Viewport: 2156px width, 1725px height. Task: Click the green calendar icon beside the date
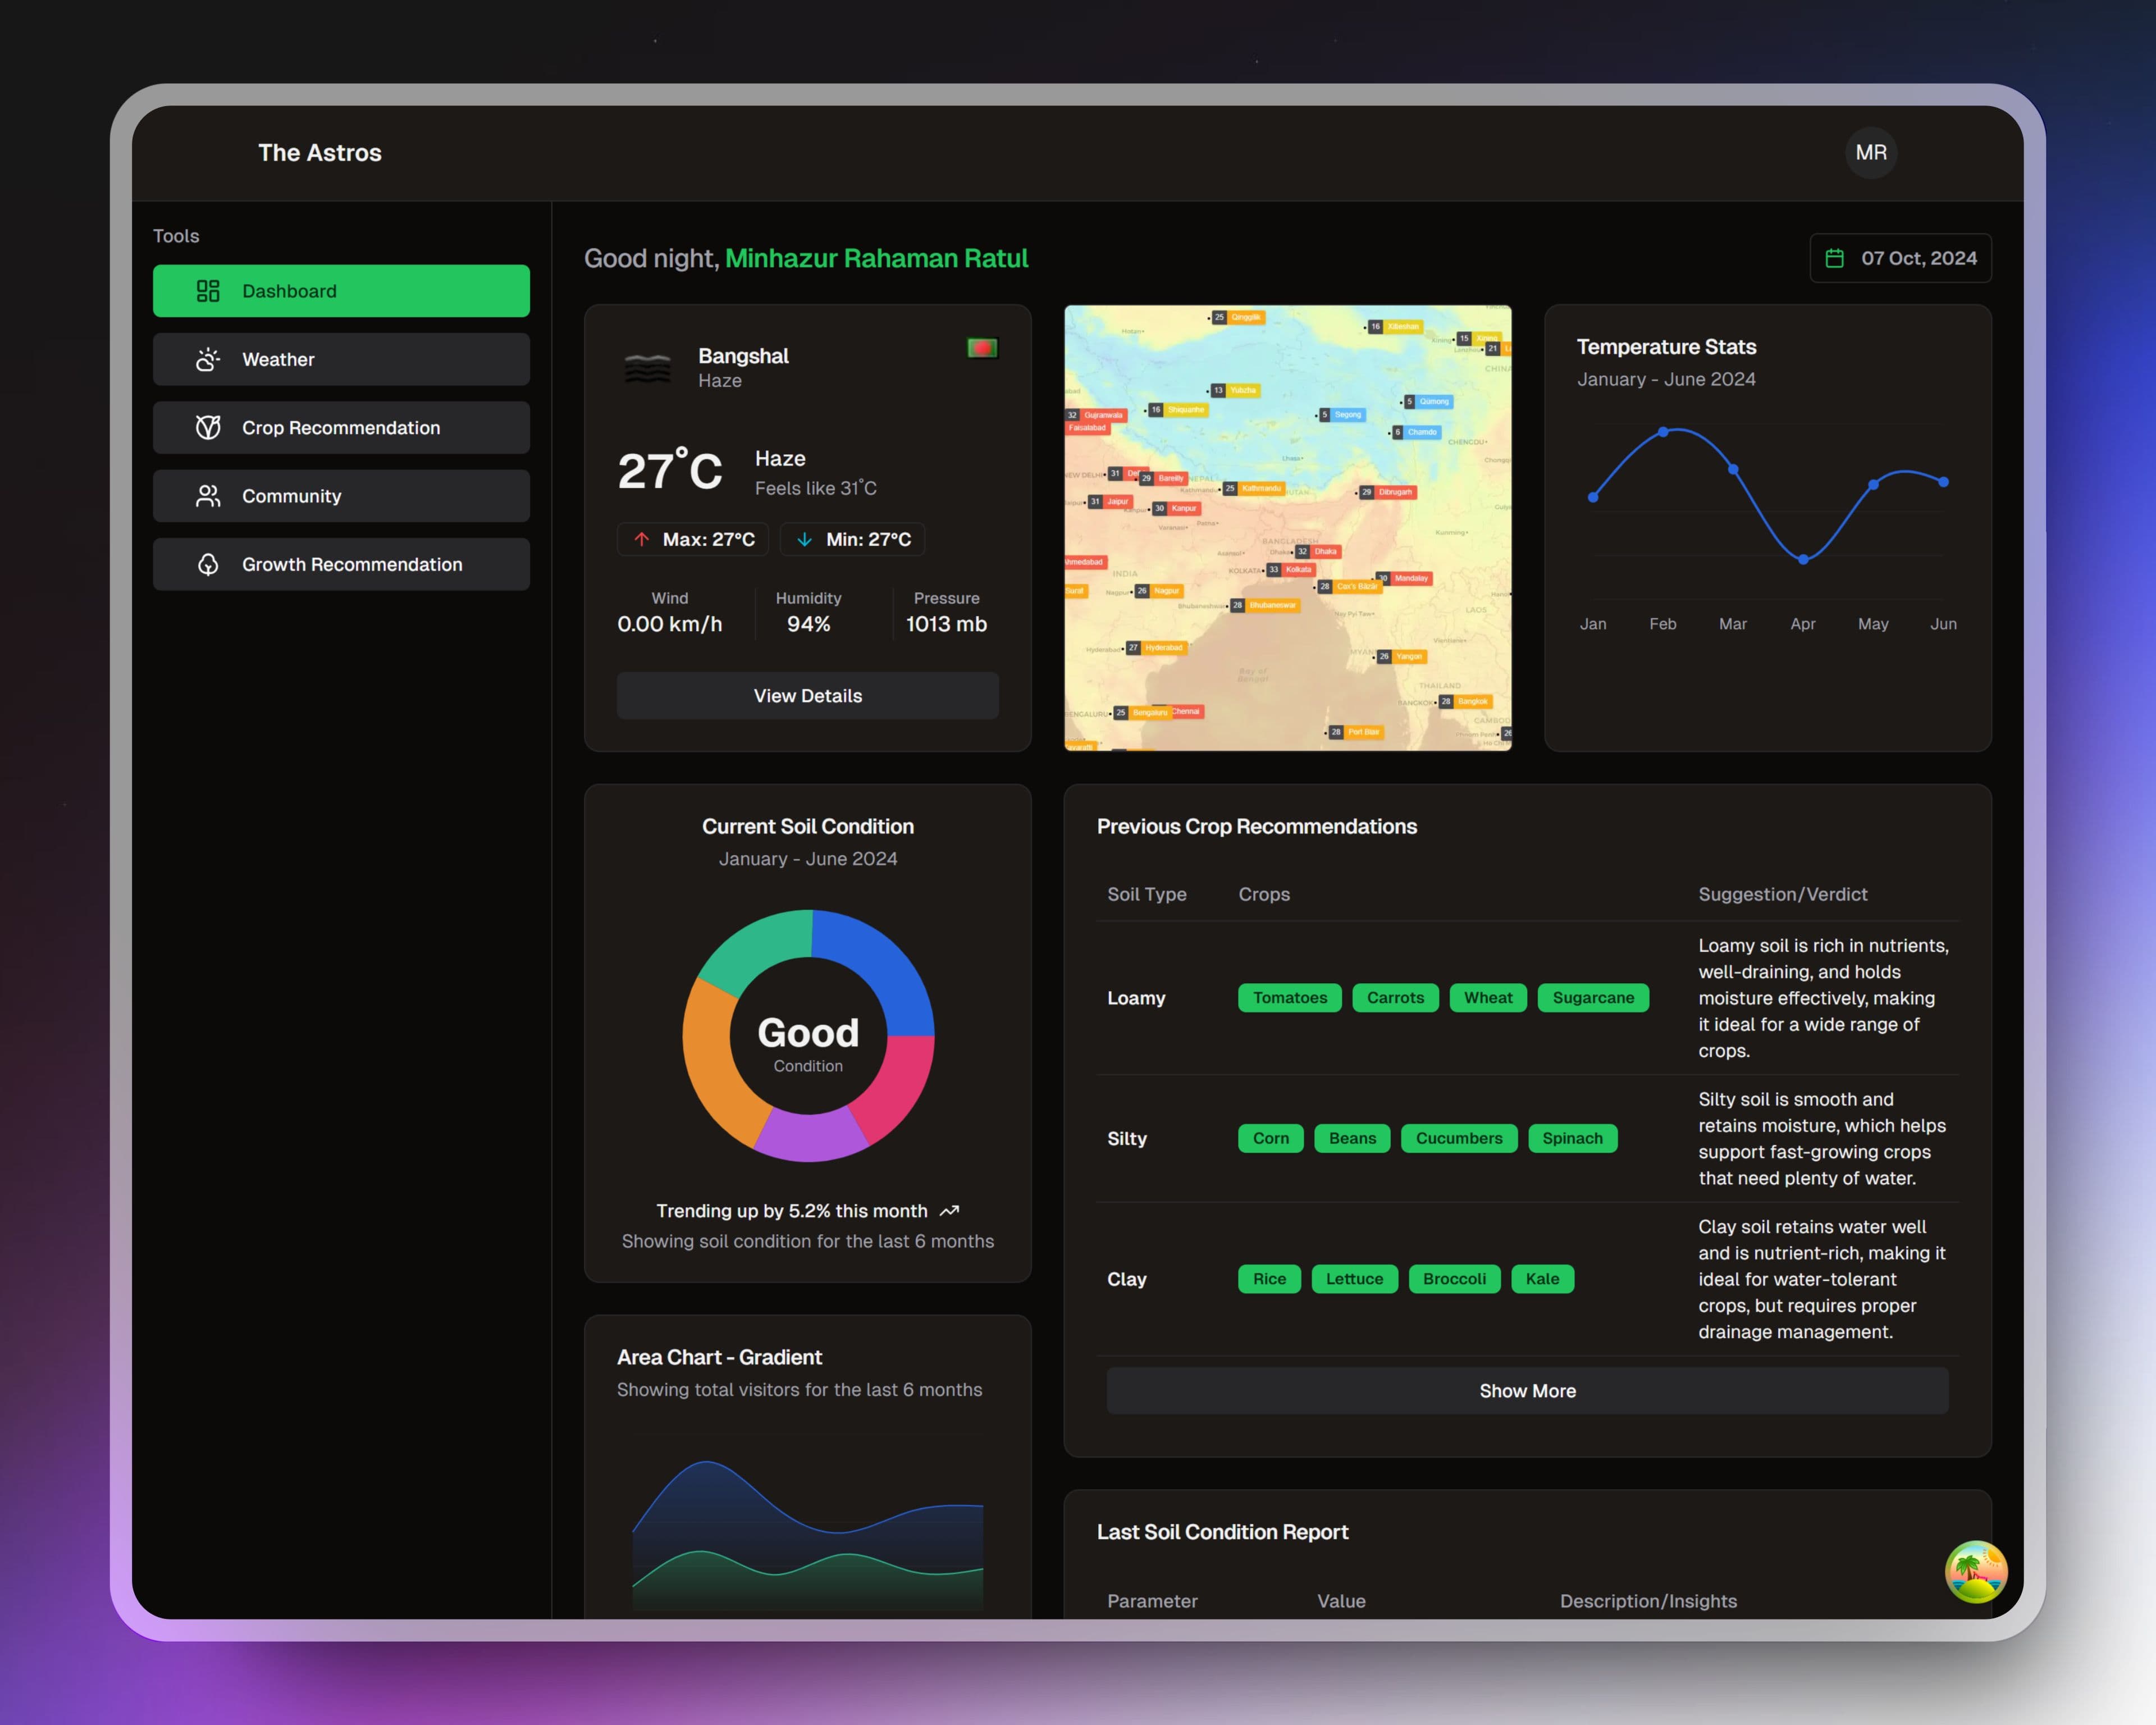pyautogui.click(x=1835, y=257)
